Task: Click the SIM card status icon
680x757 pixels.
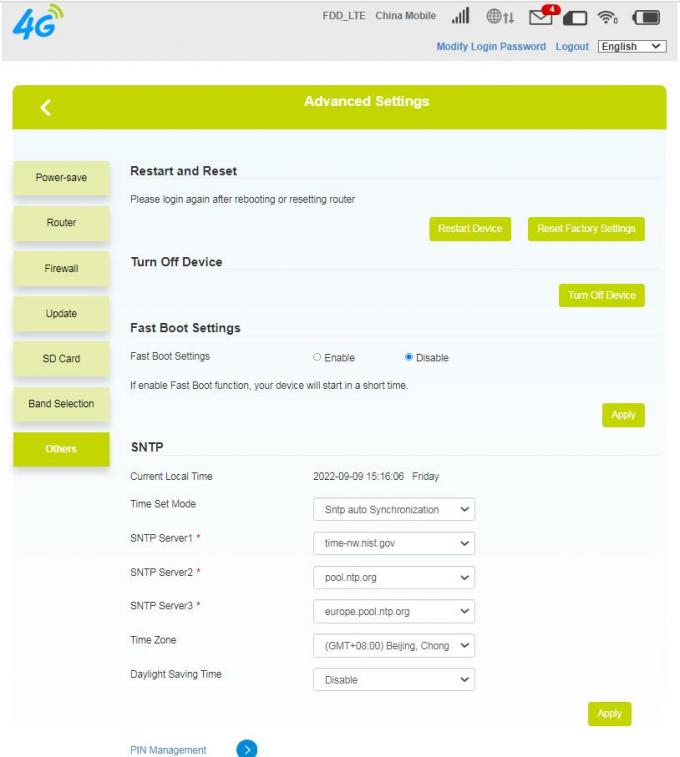Action: pyautogui.click(x=576, y=17)
